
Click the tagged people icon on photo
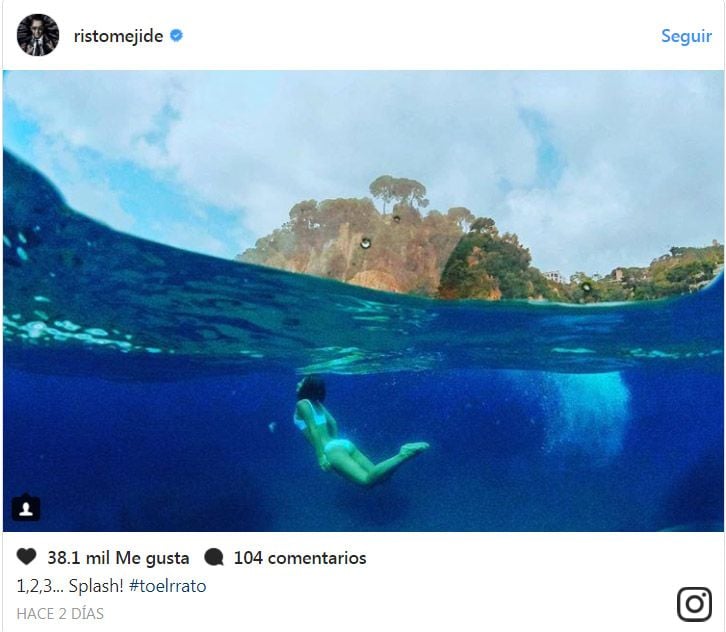point(26,508)
